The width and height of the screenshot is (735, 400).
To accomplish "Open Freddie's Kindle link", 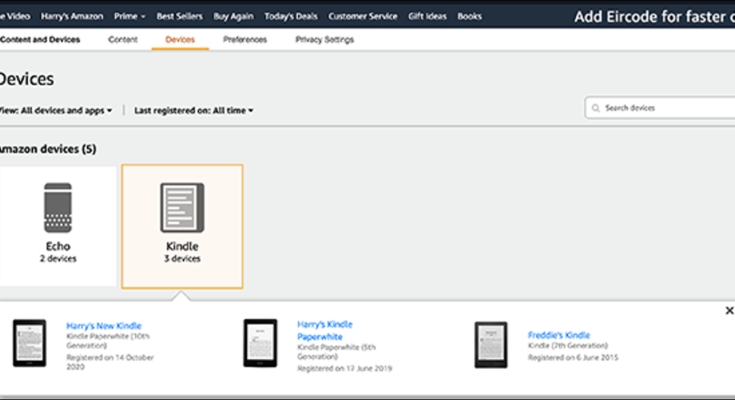I will 559,335.
